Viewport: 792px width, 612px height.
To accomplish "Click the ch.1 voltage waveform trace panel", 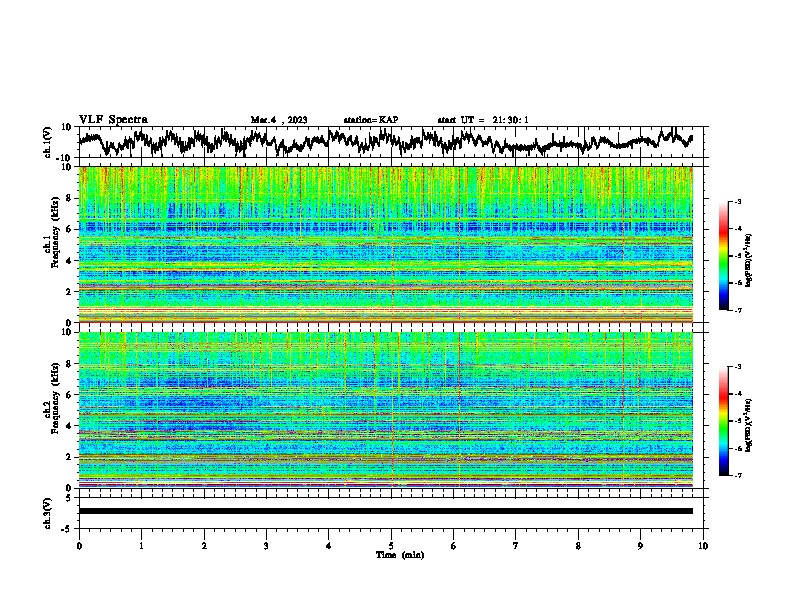I will click(x=393, y=142).
